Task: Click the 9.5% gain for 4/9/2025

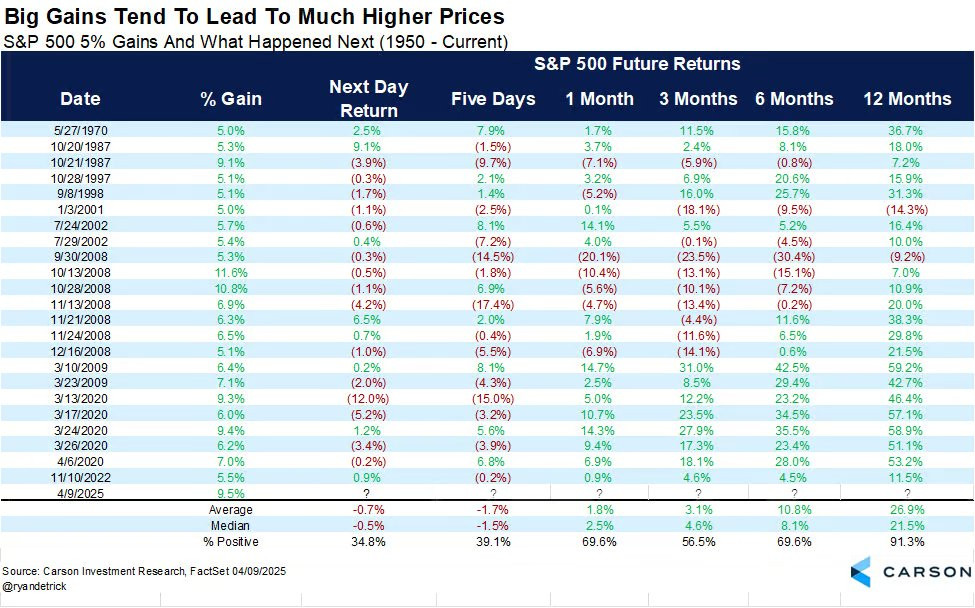Action: coord(231,494)
